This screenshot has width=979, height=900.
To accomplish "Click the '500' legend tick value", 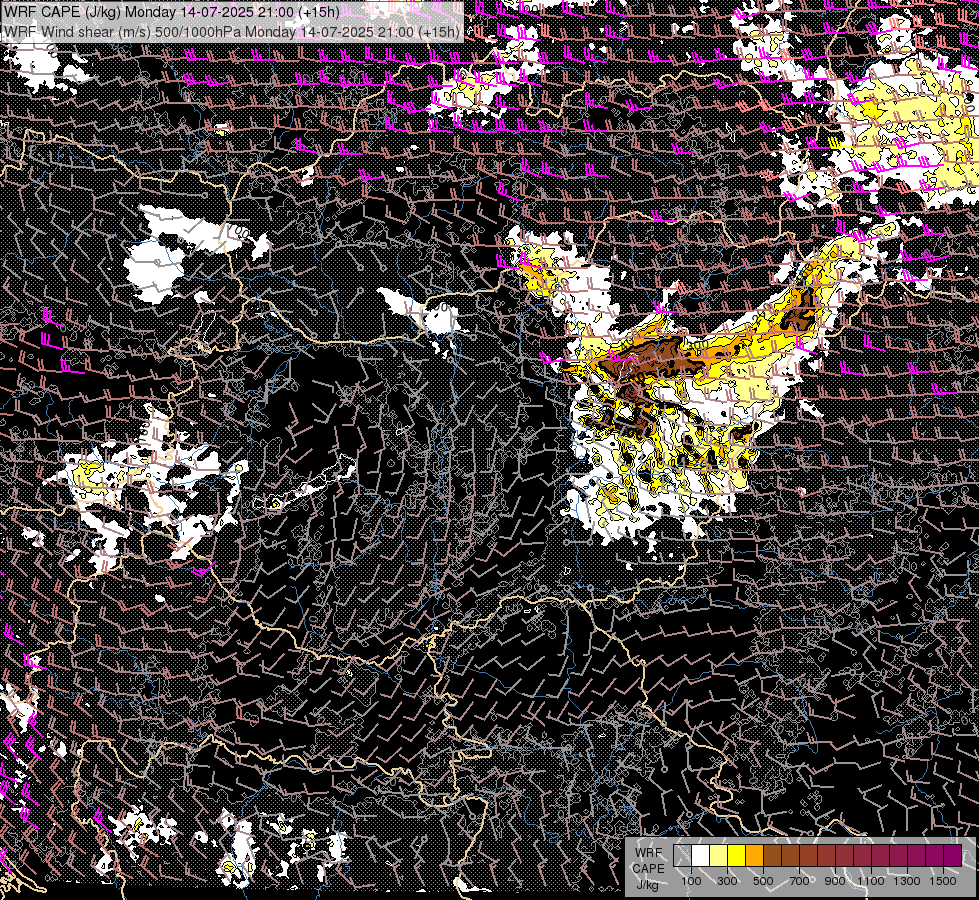I will 763,881.
